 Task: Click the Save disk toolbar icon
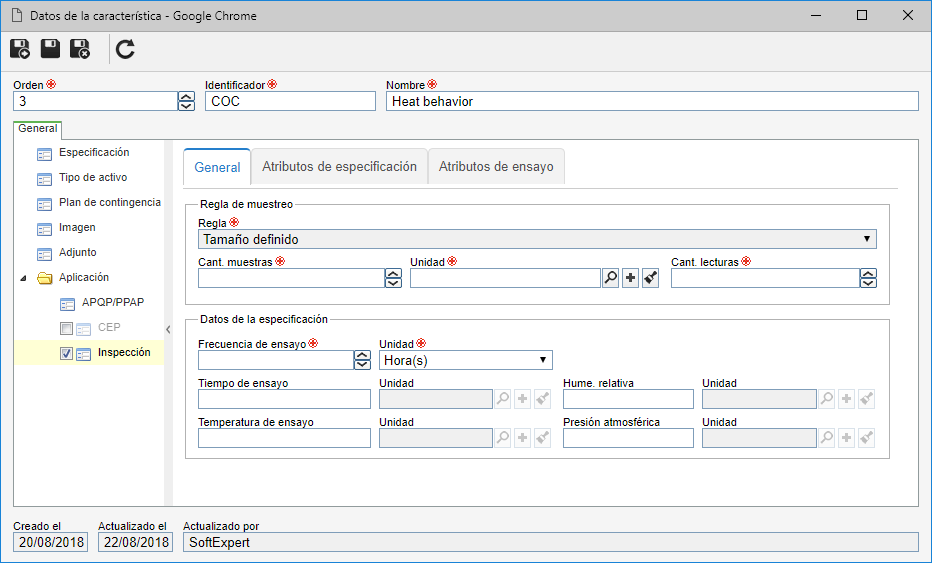[50, 49]
